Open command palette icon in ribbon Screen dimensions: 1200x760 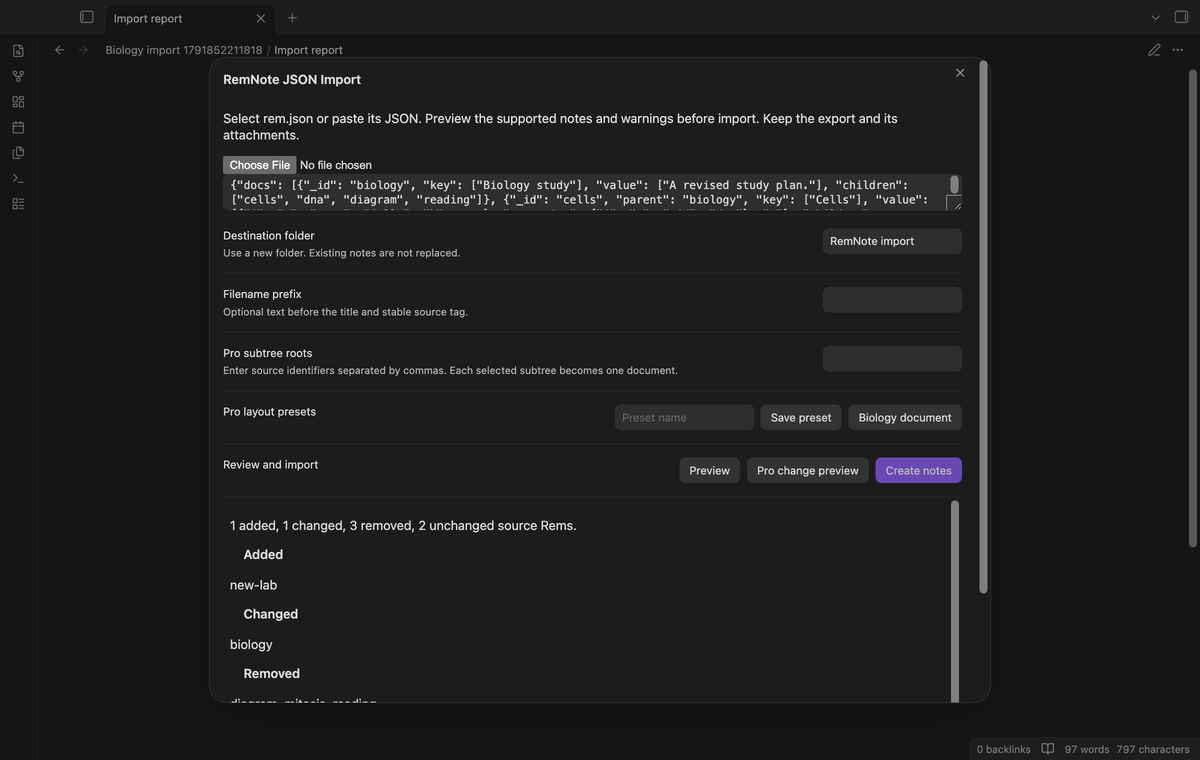[x=18, y=178]
